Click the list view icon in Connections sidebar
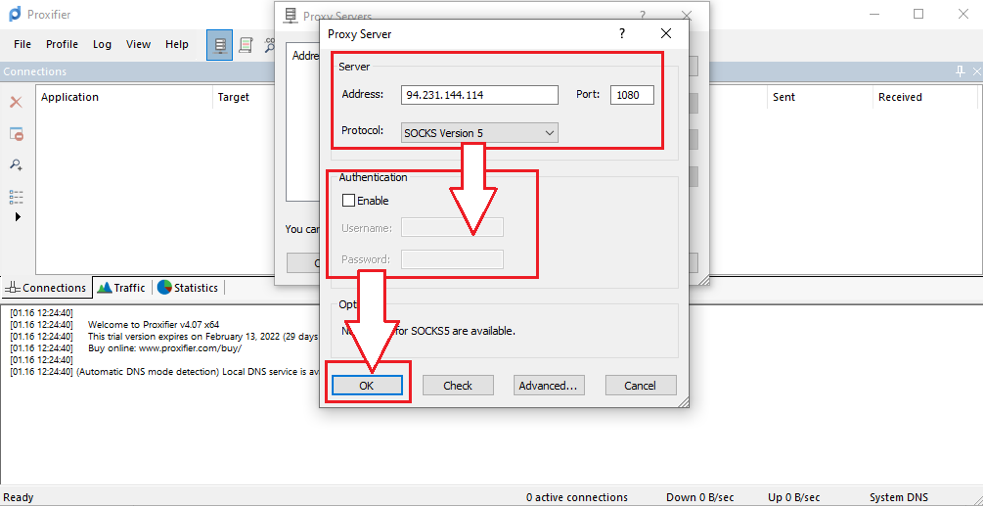This screenshot has height=506, width=983. (x=16, y=197)
